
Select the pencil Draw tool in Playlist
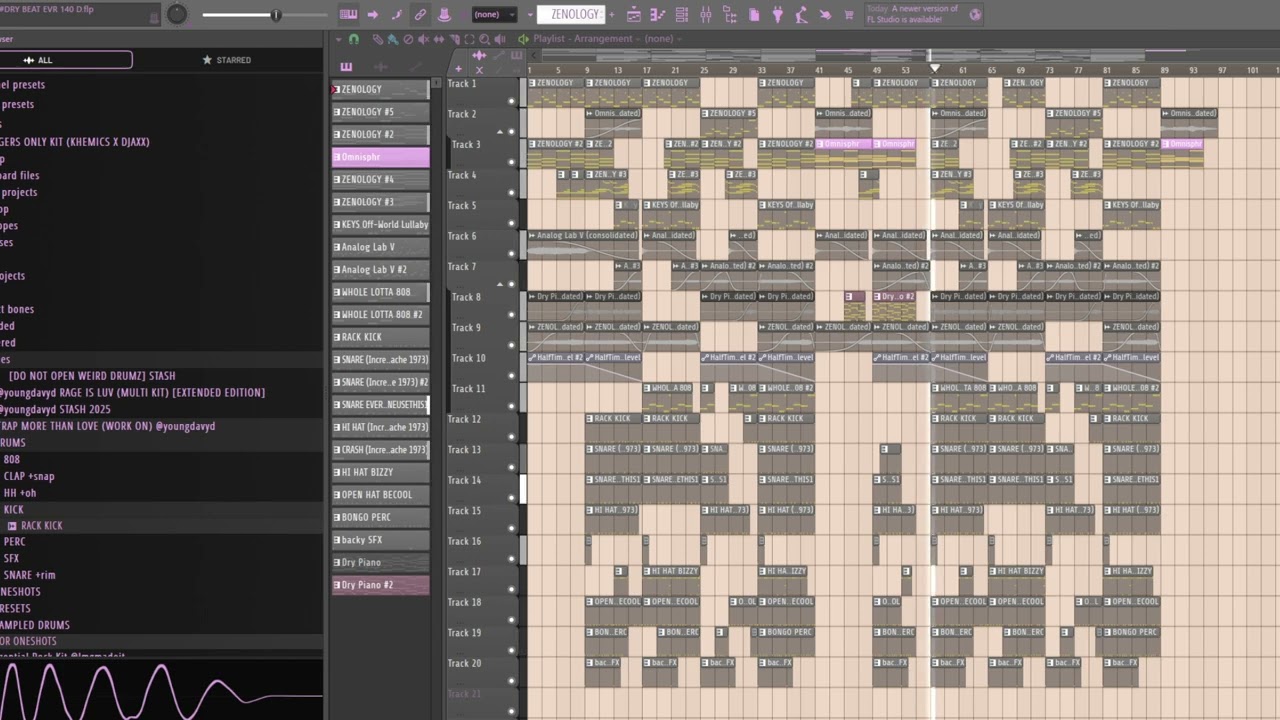[377, 39]
